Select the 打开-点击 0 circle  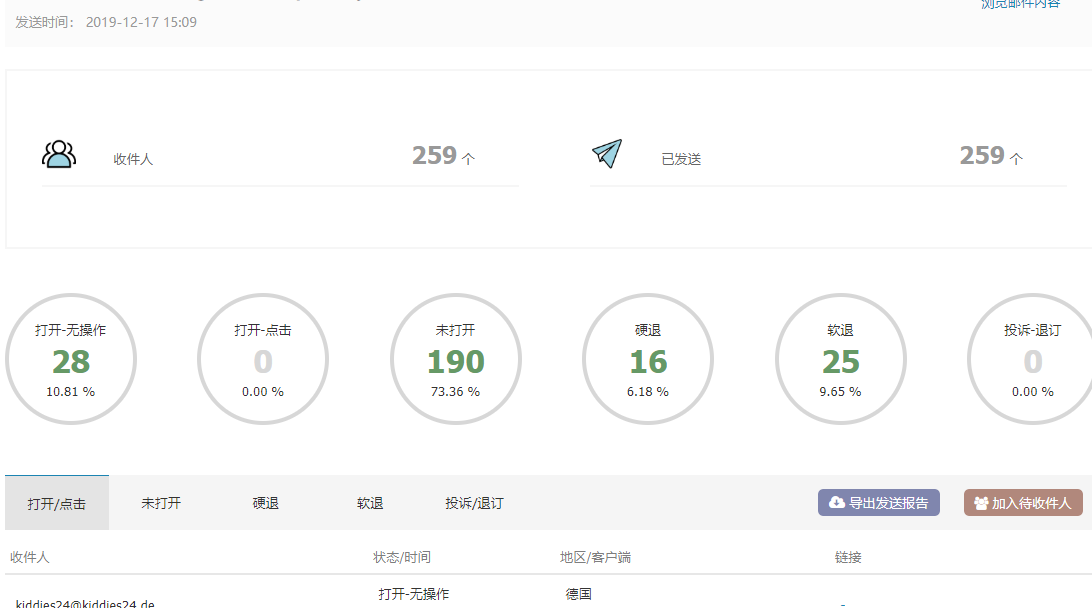pos(263,359)
